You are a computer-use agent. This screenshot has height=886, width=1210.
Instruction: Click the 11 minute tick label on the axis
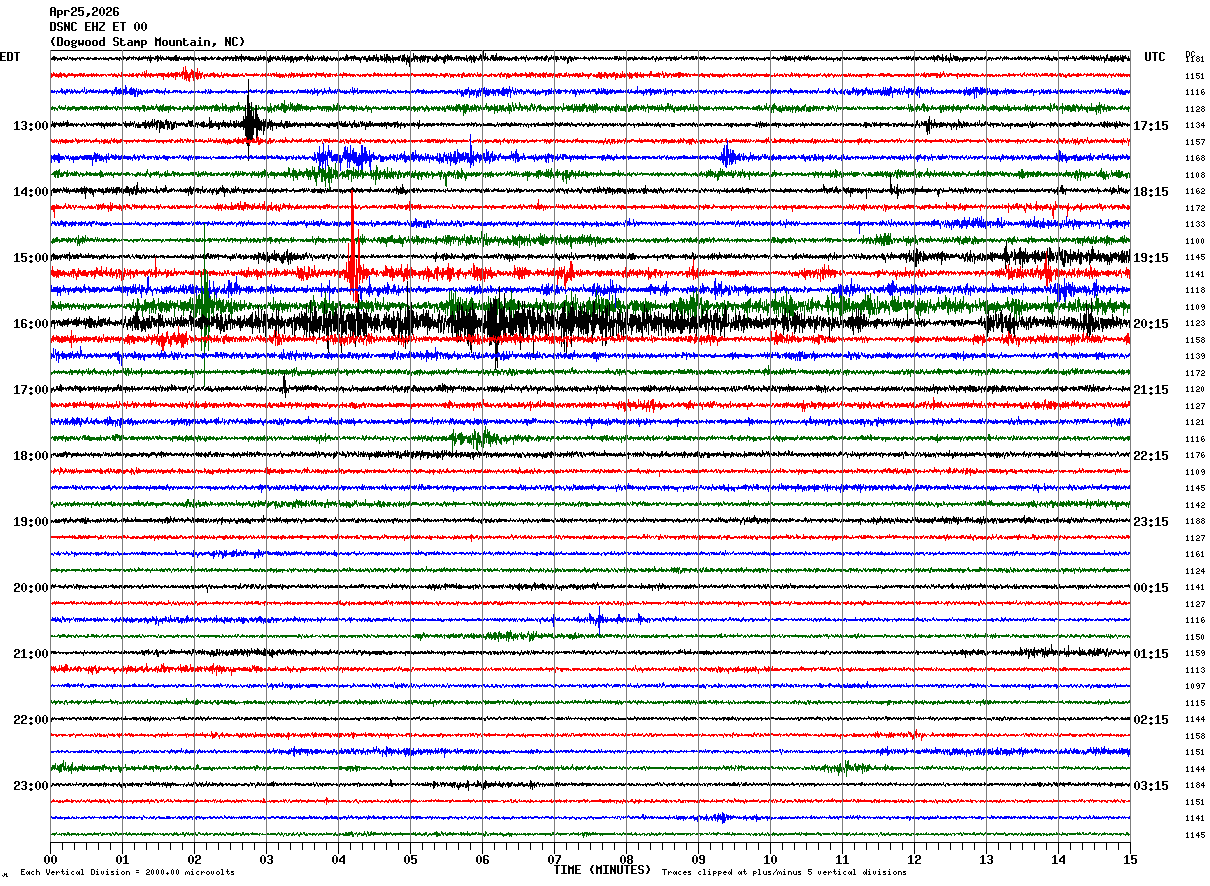pos(842,859)
